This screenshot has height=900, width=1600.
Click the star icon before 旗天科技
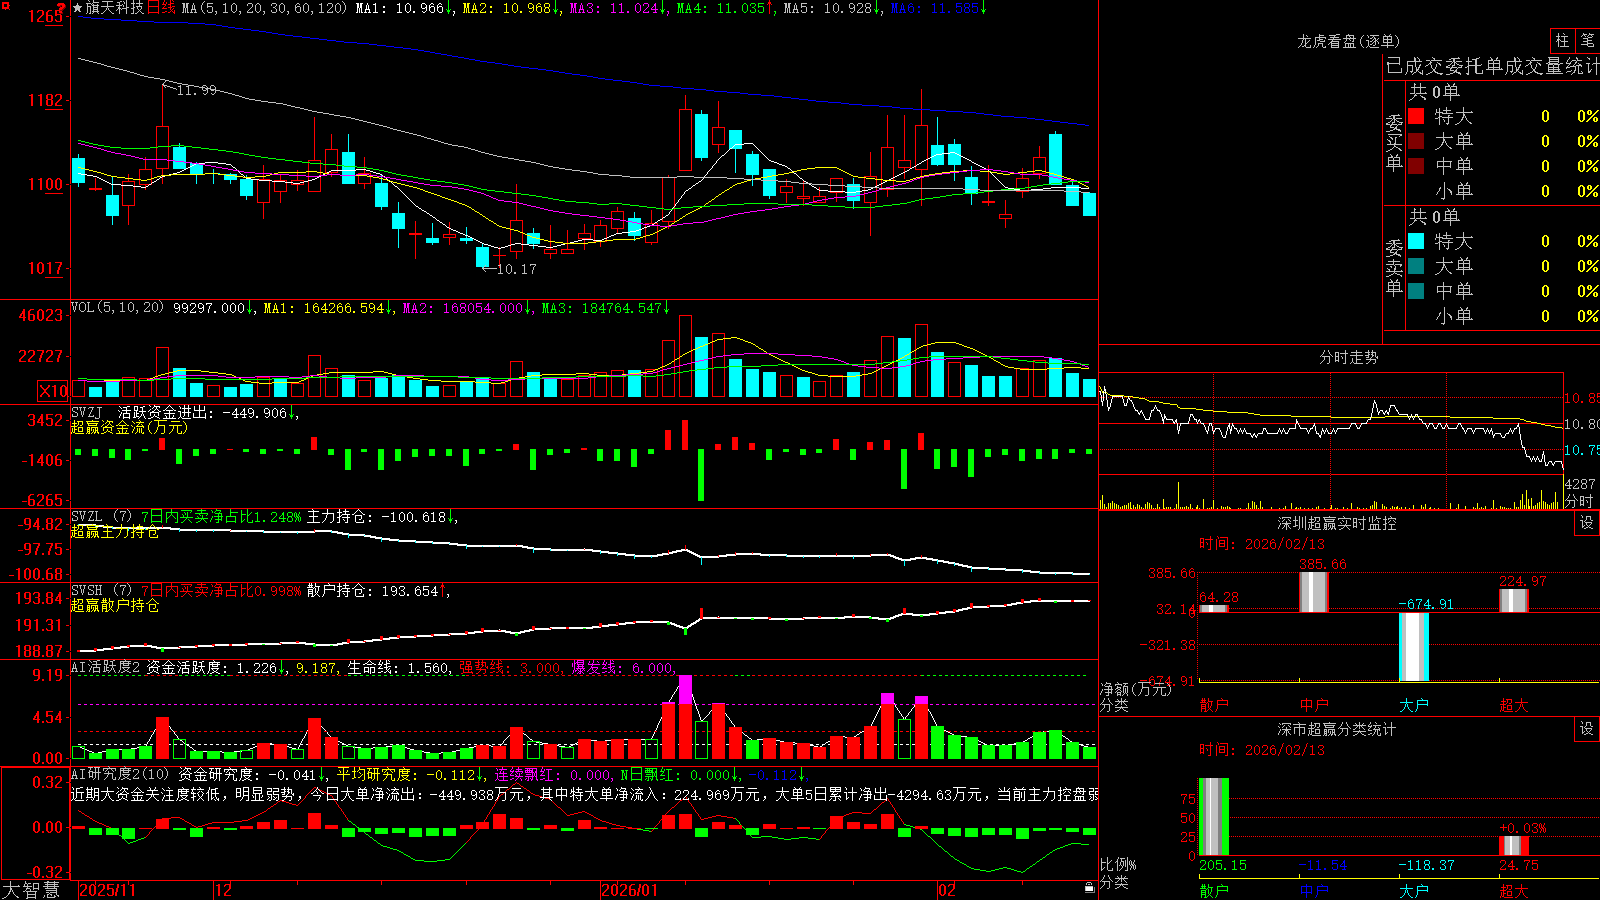tap(78, 8)
